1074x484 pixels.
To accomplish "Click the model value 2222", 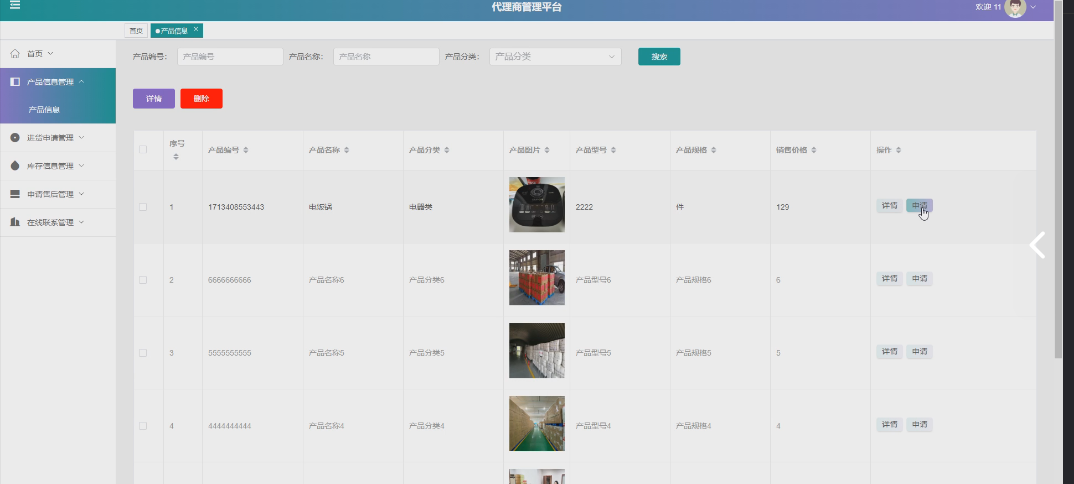I will click(x=584, y=207).
